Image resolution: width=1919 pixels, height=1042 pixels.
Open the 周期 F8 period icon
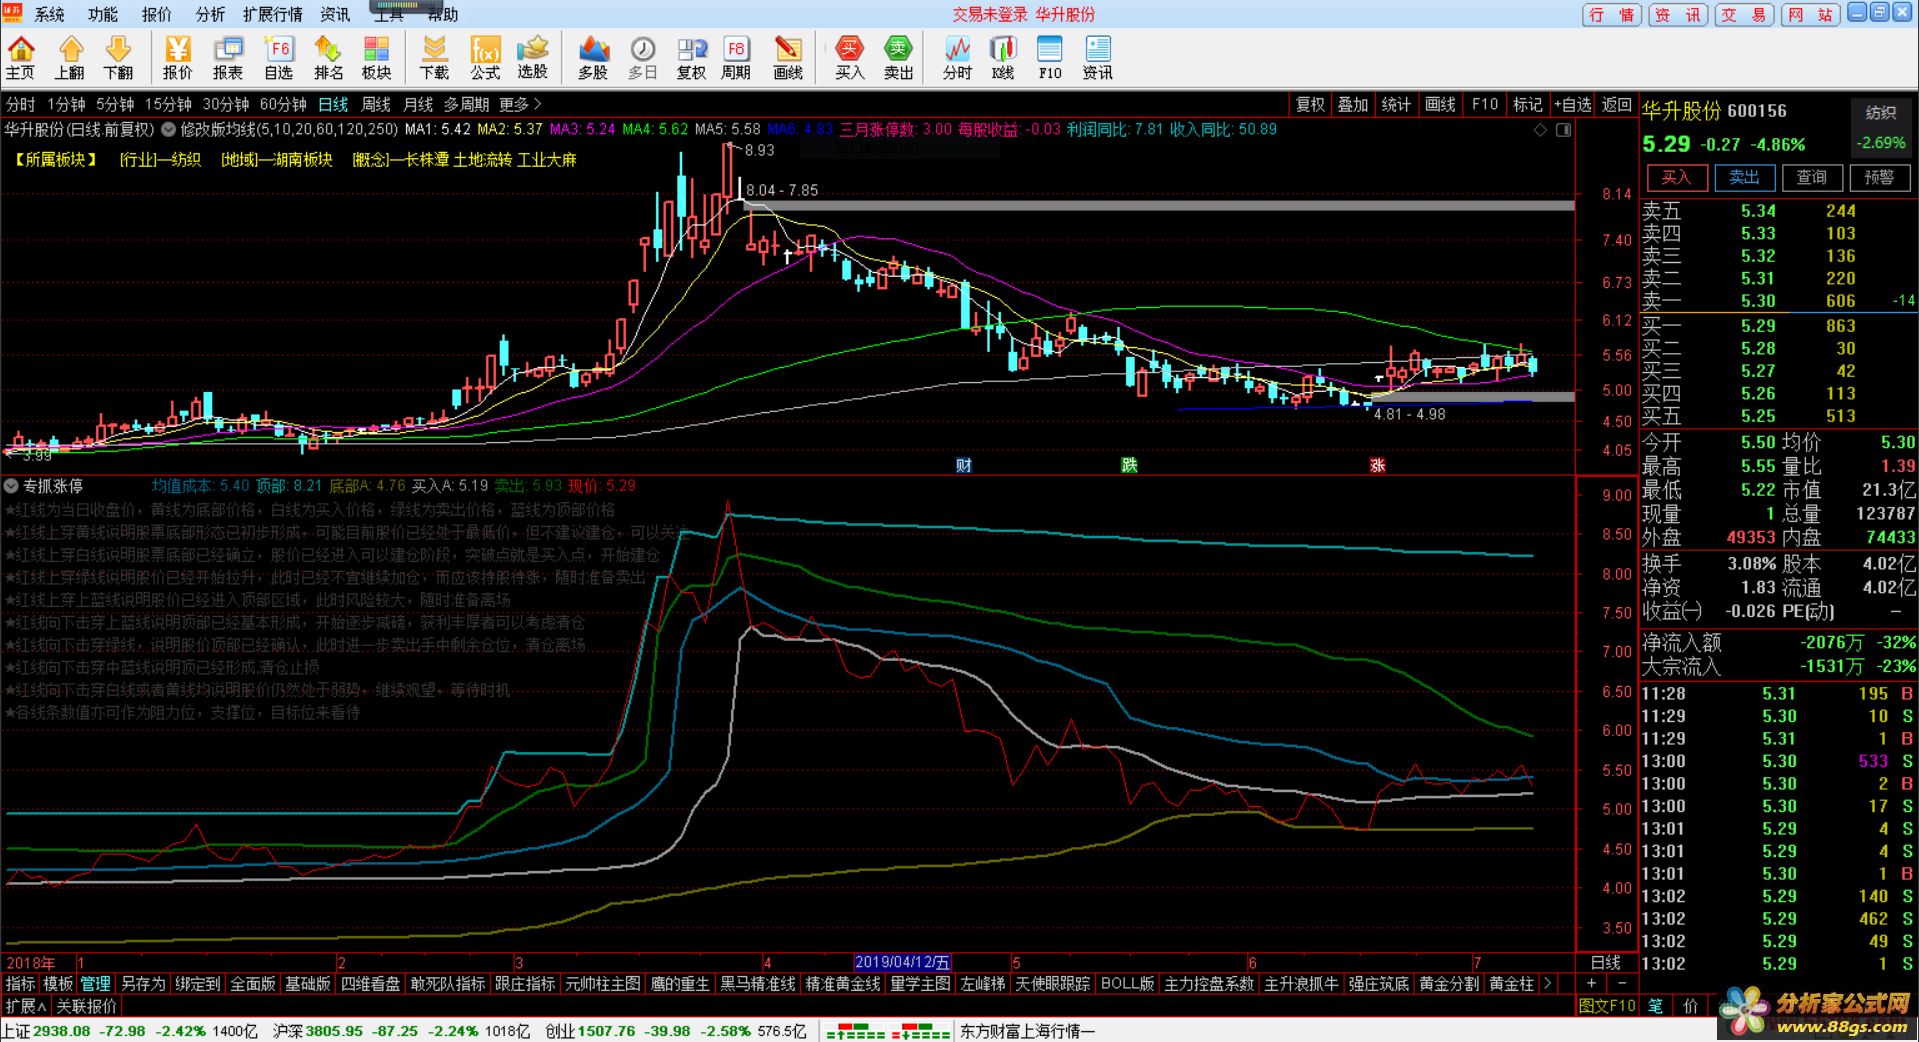tap(736, 58)
